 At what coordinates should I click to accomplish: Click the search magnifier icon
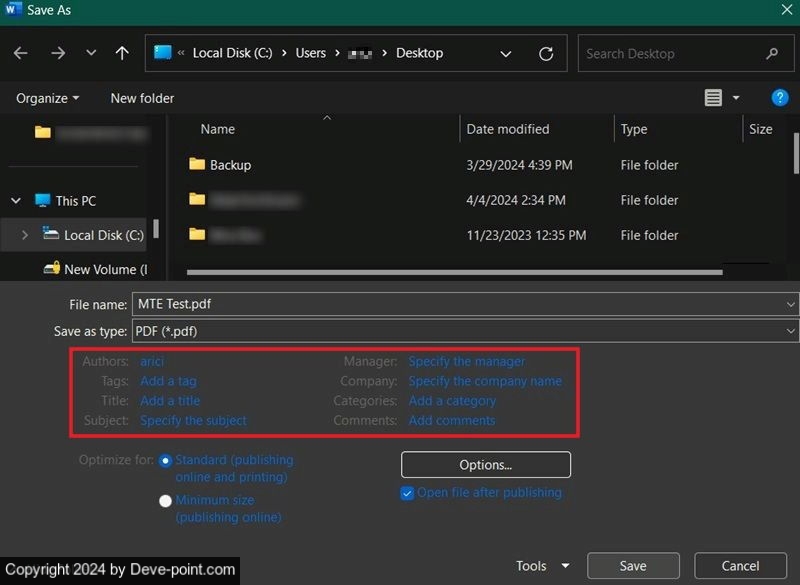tap(772, 53)
